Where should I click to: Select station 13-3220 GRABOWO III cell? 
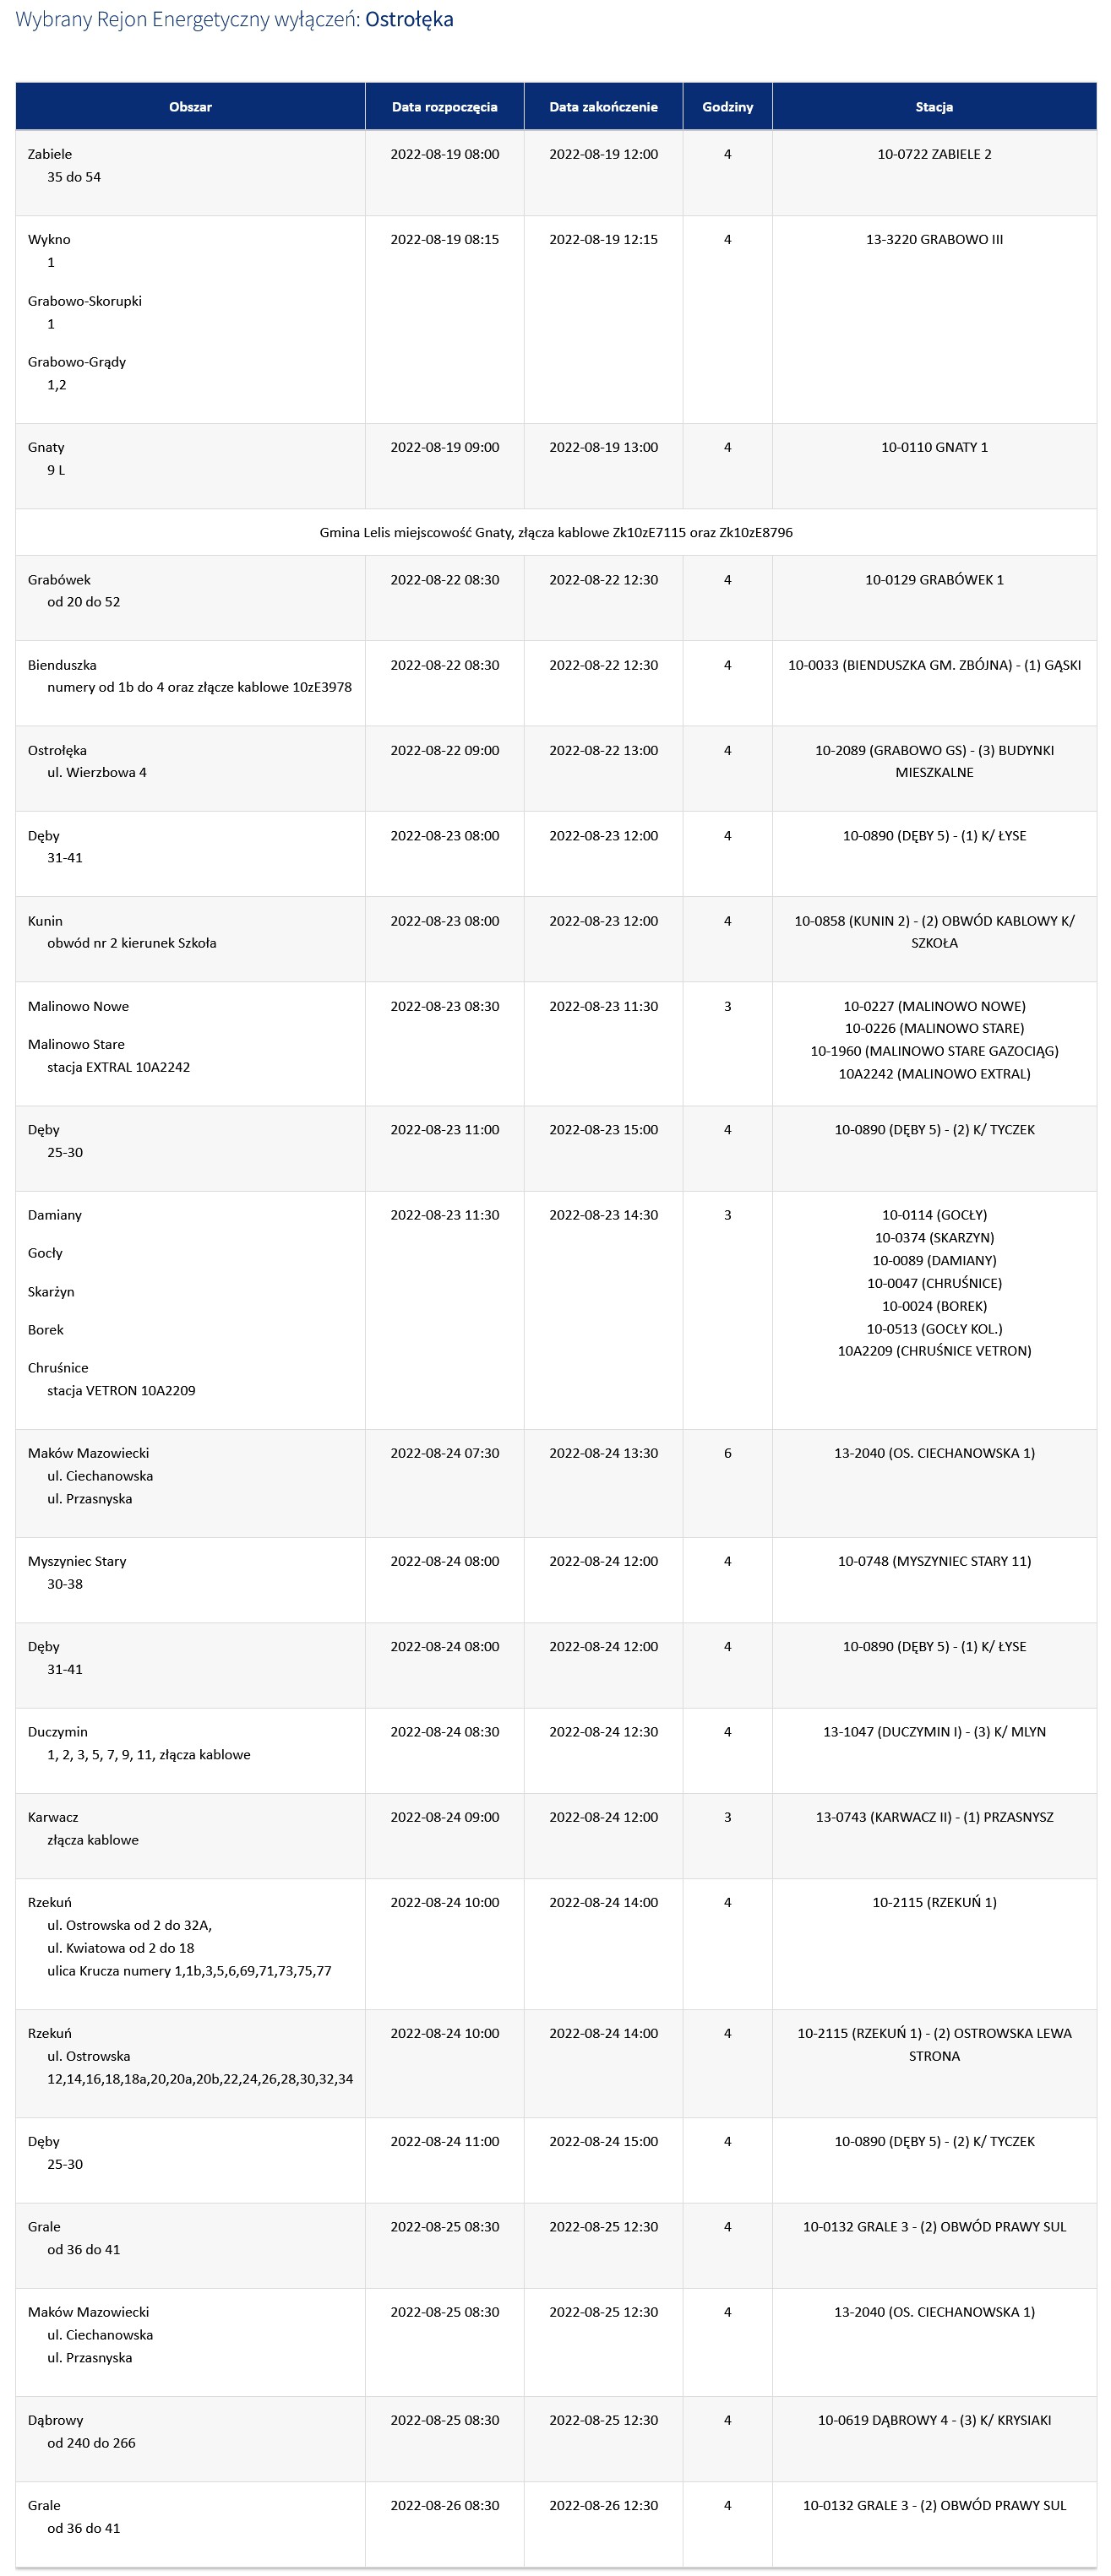[934, 320]
